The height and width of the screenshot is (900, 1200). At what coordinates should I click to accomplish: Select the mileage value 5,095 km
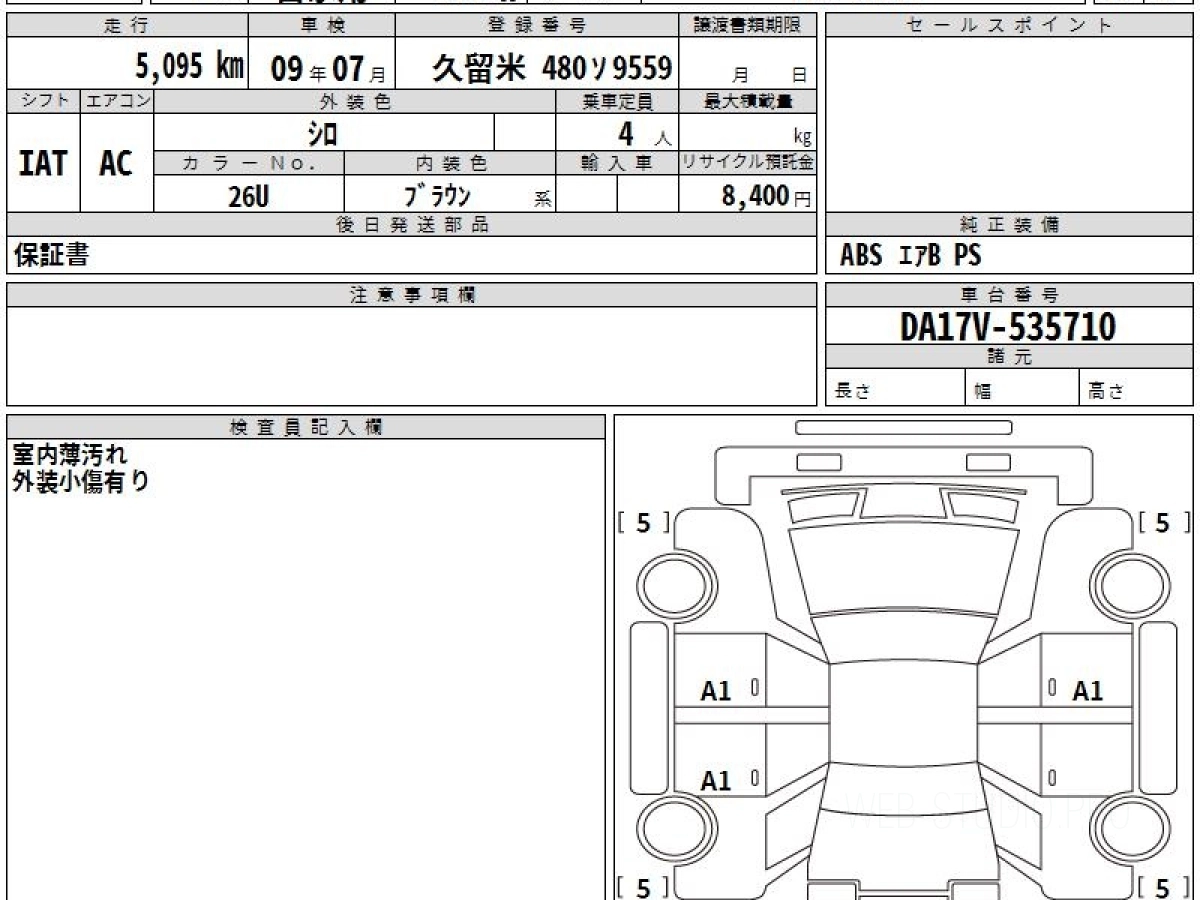click(189, 68)
